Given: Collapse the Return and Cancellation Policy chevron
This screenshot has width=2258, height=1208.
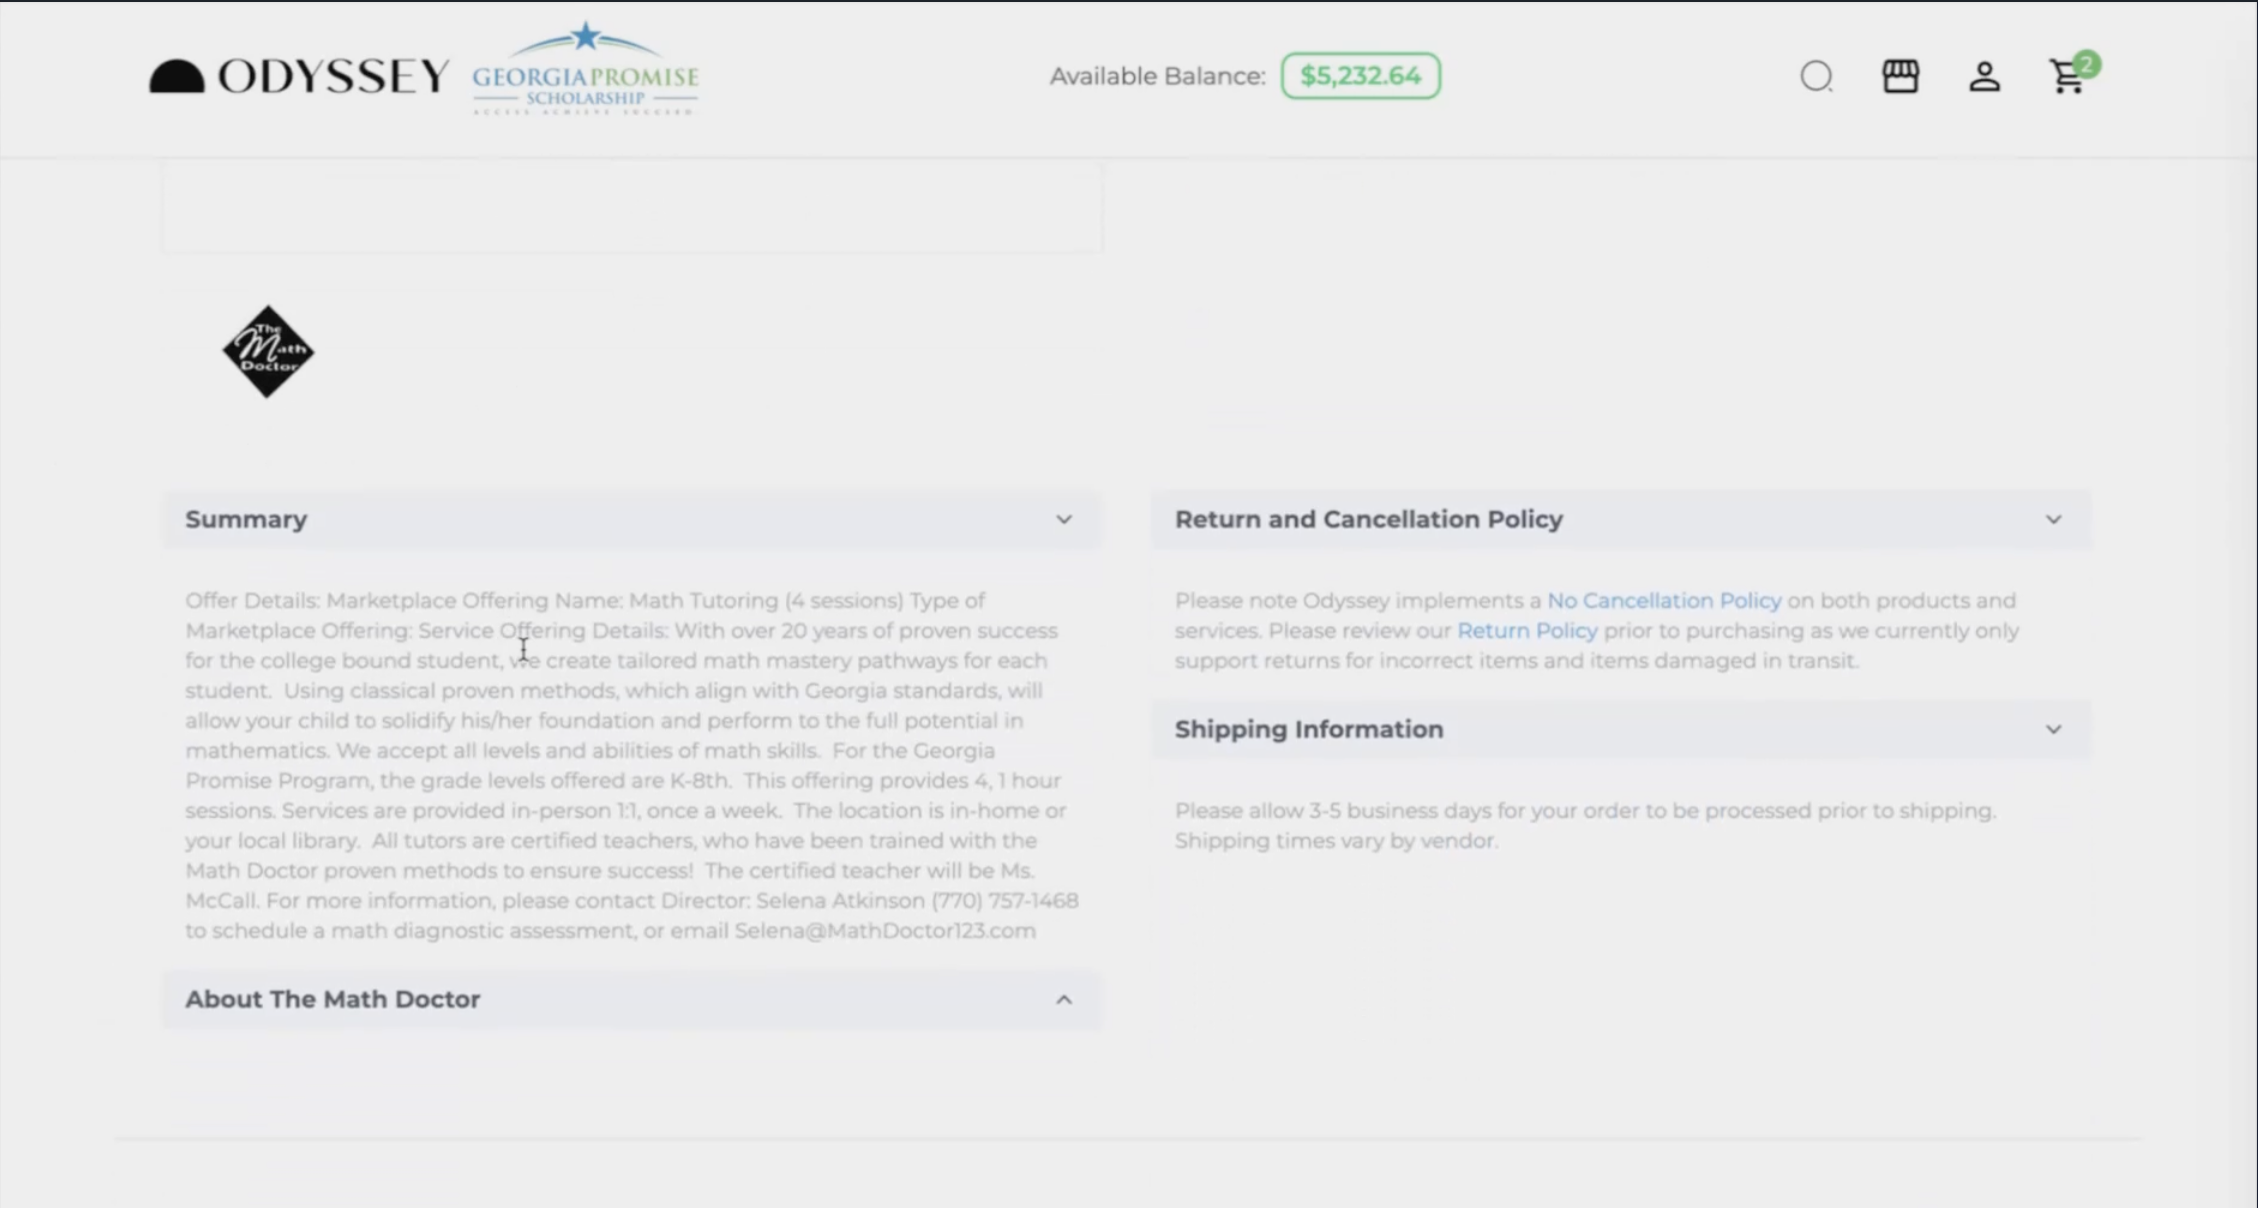Looking at the screenshot, I should (x=2053, y=519).
